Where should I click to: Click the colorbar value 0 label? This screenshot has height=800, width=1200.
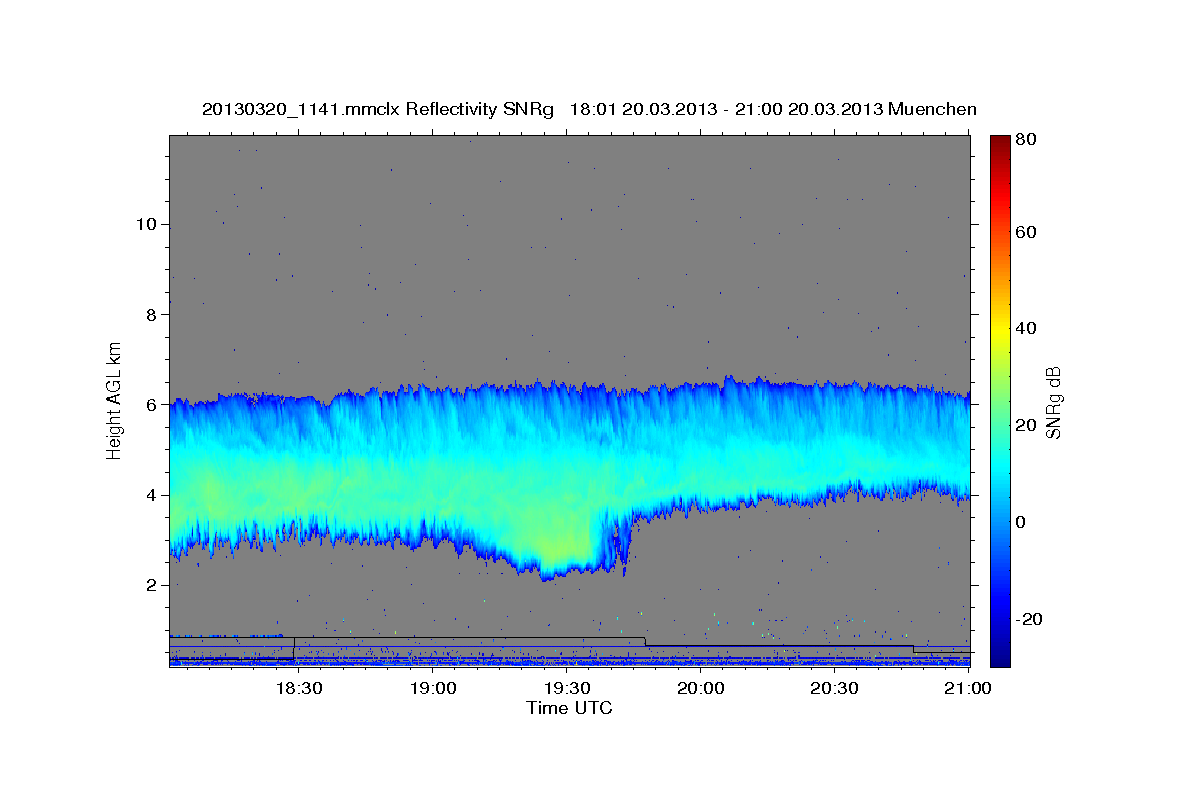[1021, 522]
